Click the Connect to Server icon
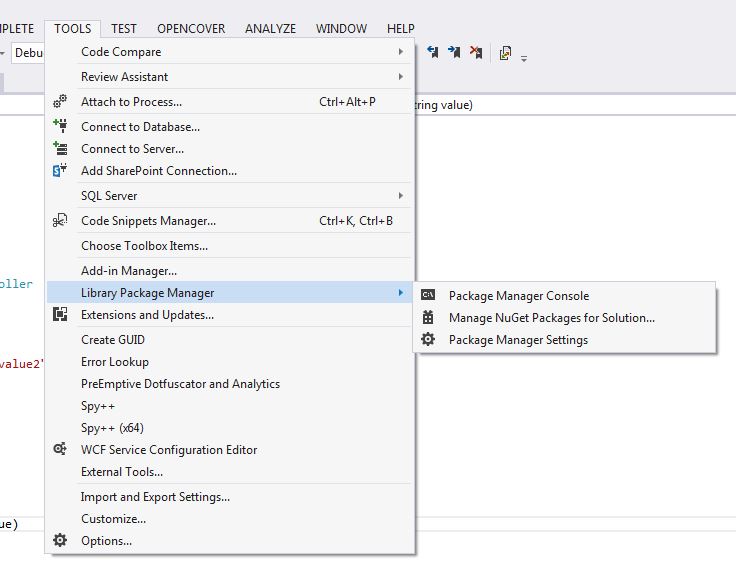Image resolution: width=736 pixels, height=581 pixels. tap(60, 148)
